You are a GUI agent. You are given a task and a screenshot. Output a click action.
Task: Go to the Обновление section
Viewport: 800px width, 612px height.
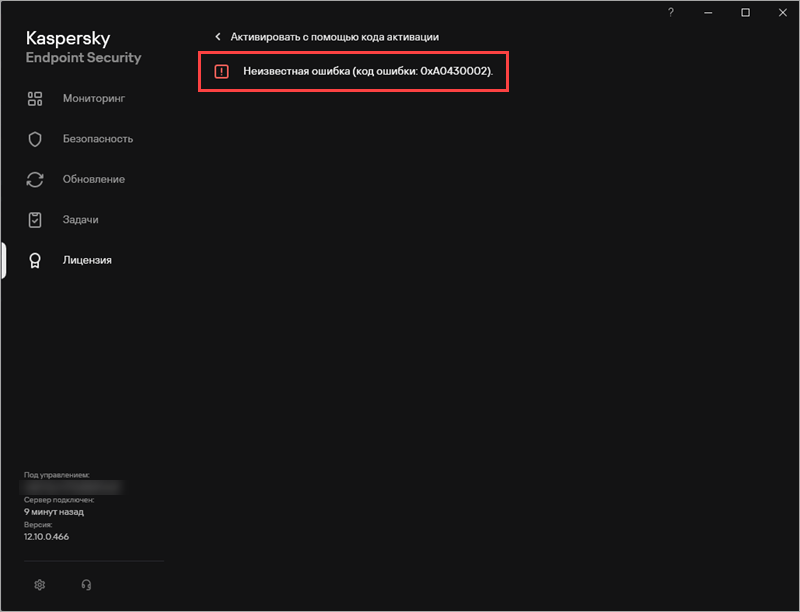tap(94, 180)
